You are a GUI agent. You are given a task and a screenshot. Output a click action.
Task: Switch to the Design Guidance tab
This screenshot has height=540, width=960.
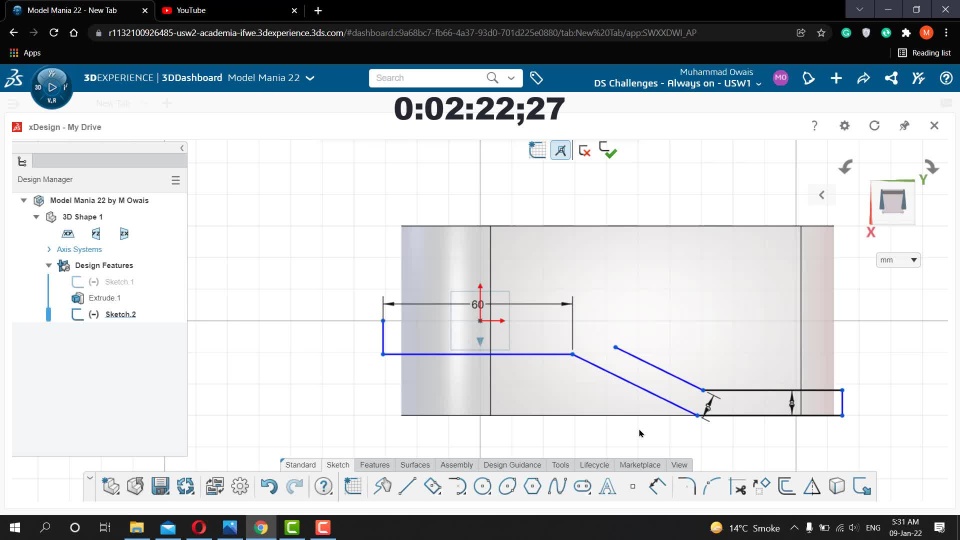coord(512,465)
